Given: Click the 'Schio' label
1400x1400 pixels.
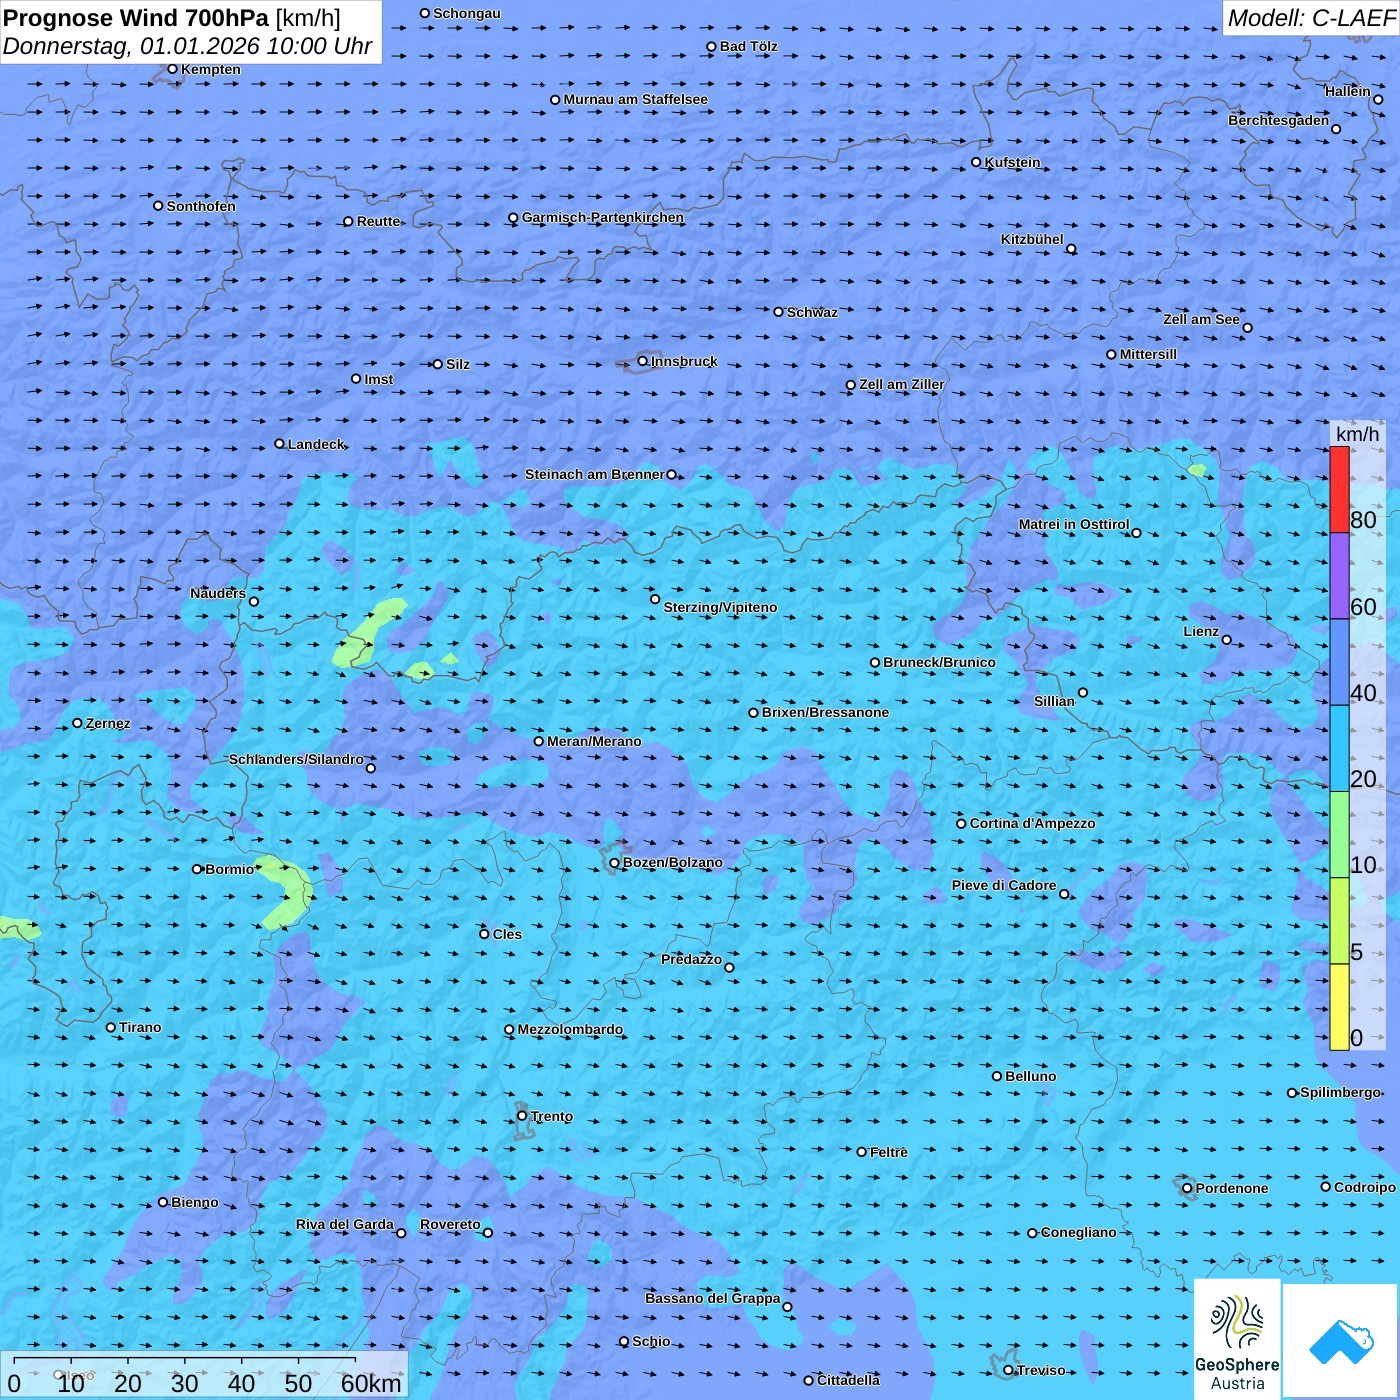Looking at the screenshot, I should (651, 1341).
